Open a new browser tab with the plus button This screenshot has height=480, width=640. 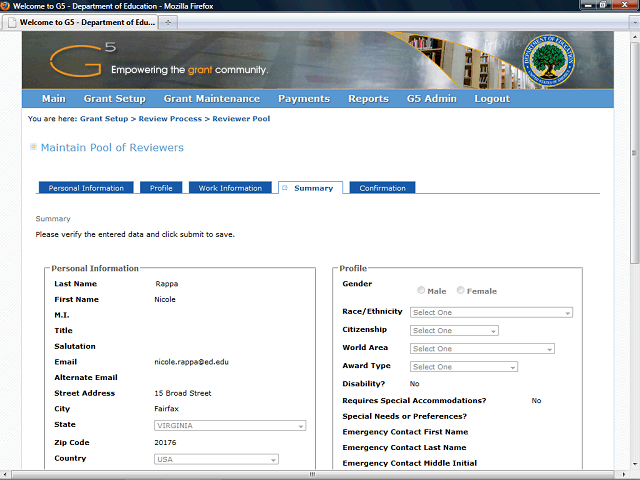click(x=167, y=22)
